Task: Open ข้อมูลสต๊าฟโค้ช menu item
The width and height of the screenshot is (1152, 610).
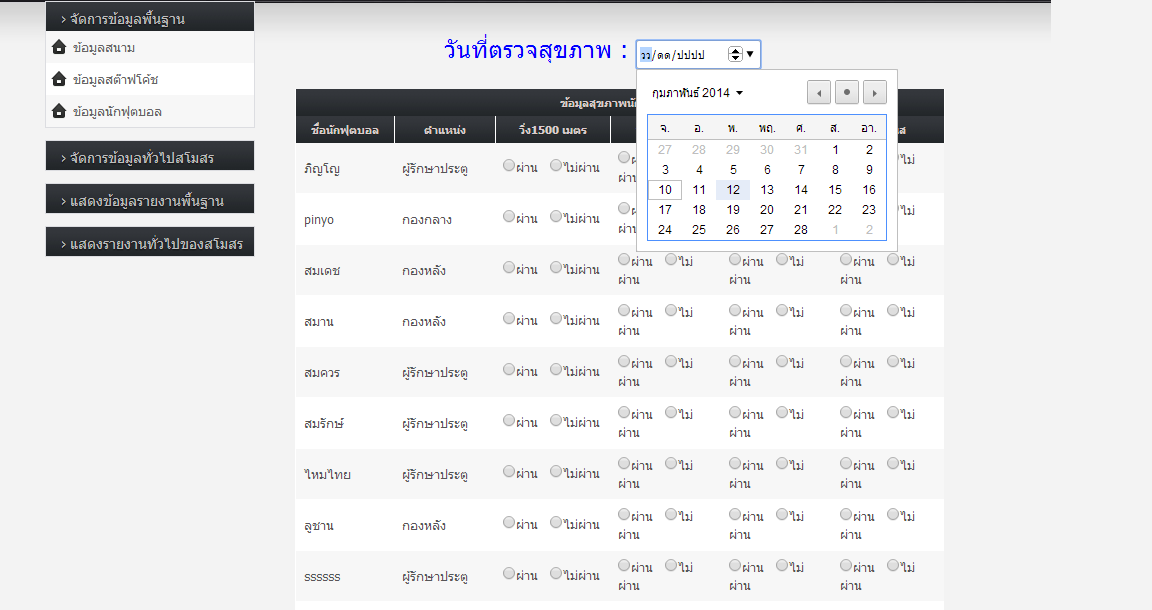Action: [x=115, y=79]
